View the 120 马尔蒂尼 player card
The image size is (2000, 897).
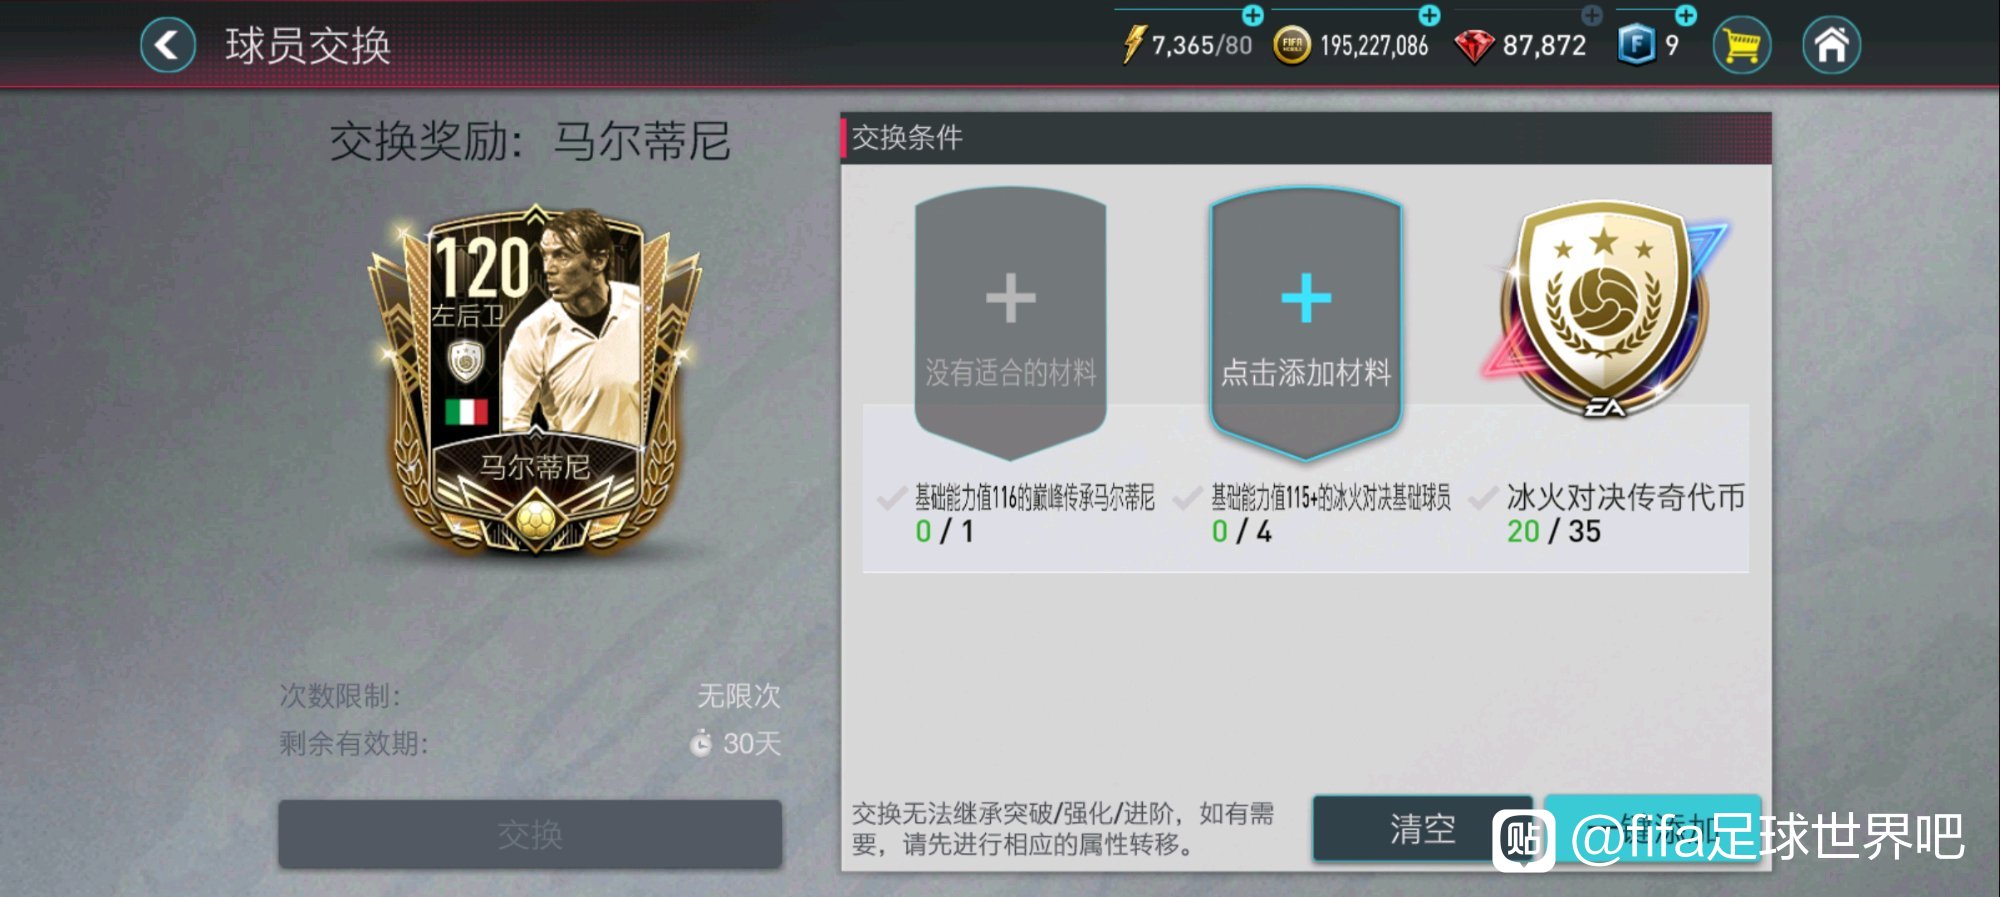pos(536,381)
